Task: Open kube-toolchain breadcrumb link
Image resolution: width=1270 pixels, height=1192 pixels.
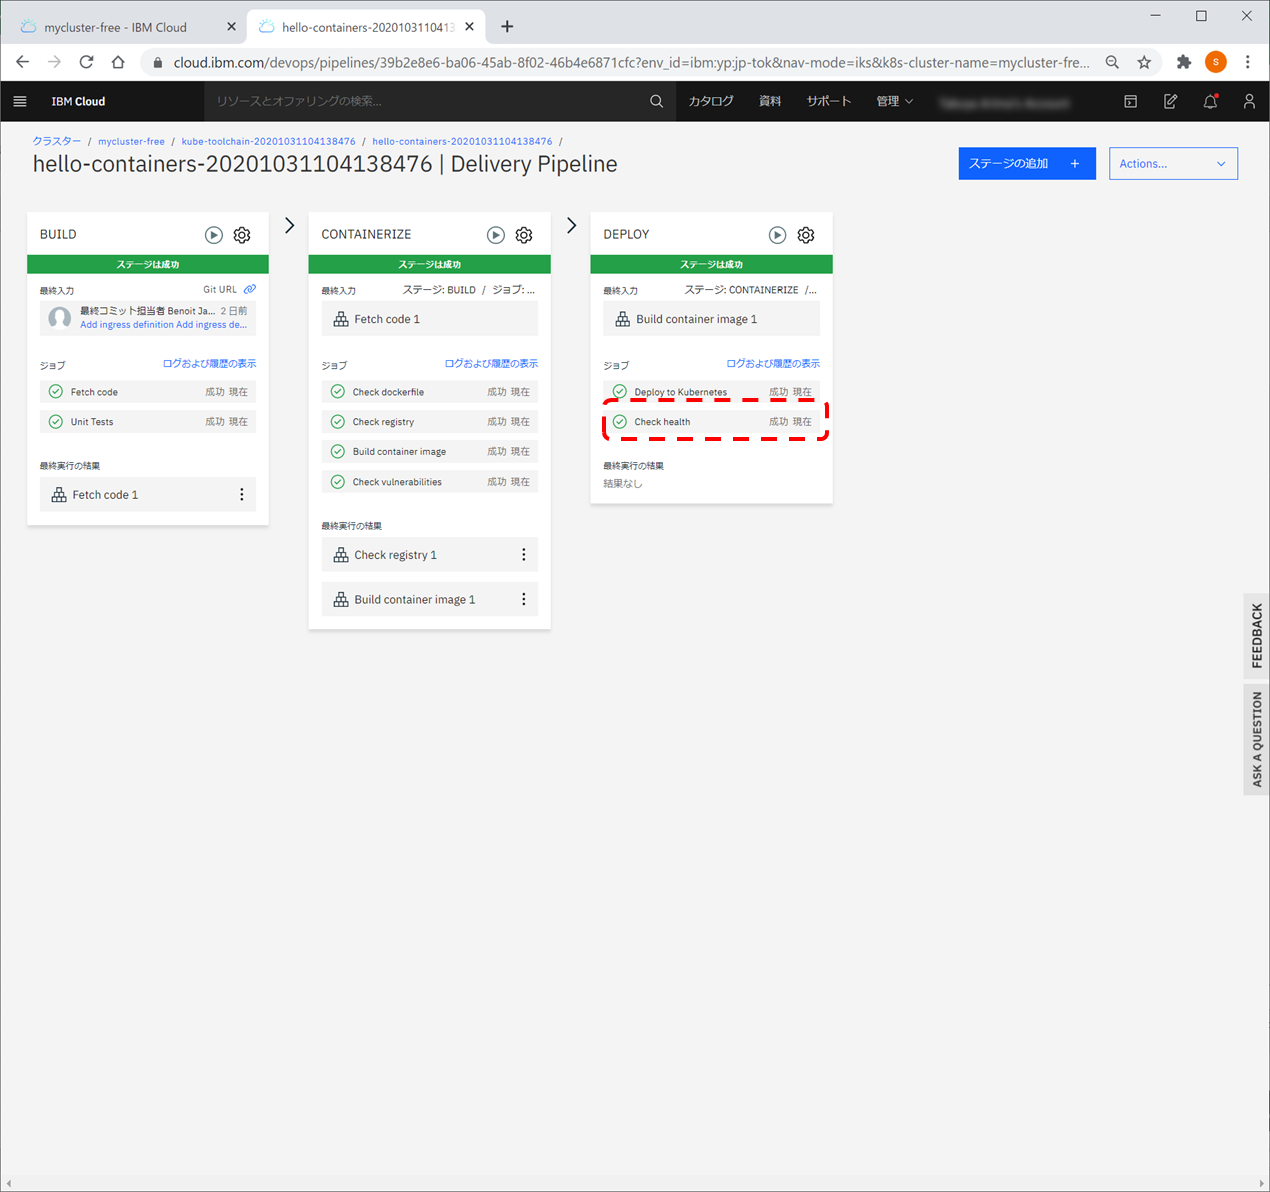Action: tap(268, 141)
